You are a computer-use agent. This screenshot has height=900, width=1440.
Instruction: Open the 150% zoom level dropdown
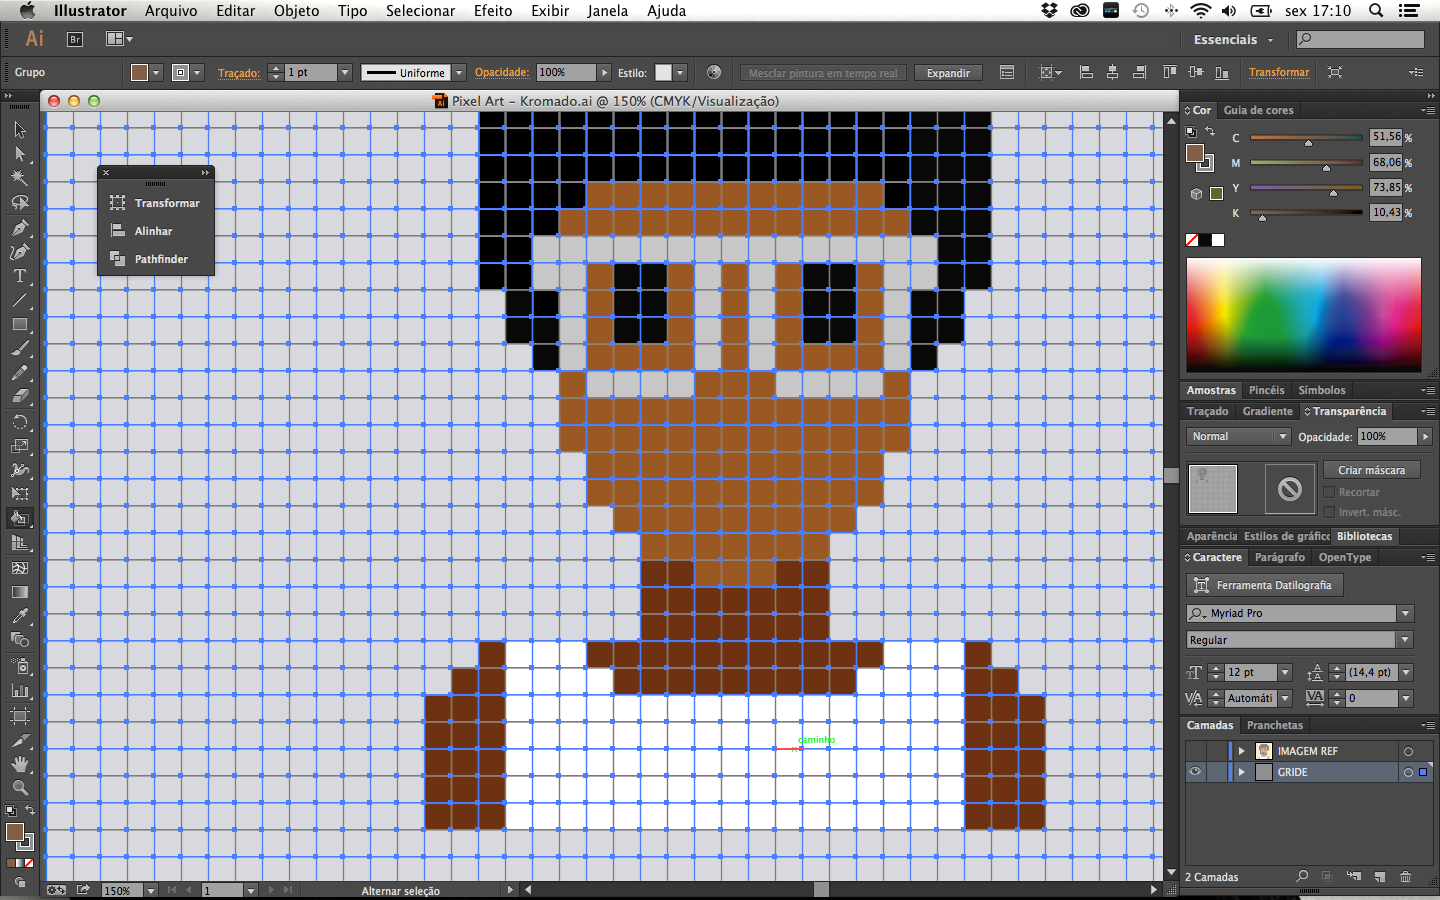pyautogui.click(x=151, y=890)
